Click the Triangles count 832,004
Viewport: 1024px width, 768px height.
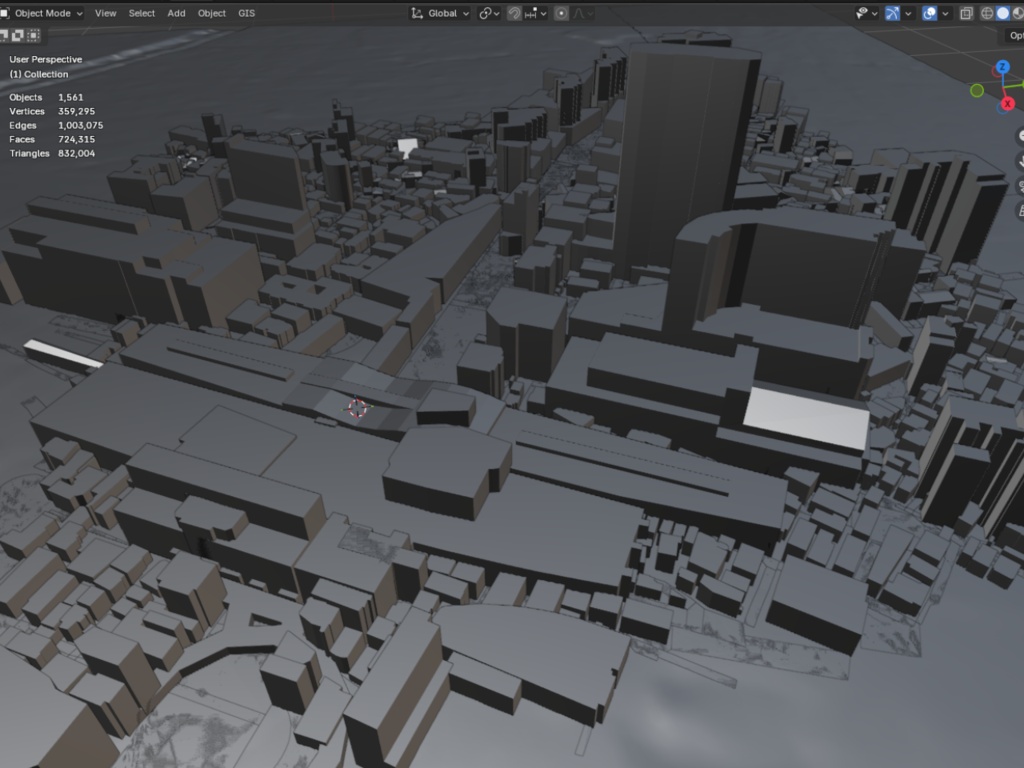coord(76,153)
